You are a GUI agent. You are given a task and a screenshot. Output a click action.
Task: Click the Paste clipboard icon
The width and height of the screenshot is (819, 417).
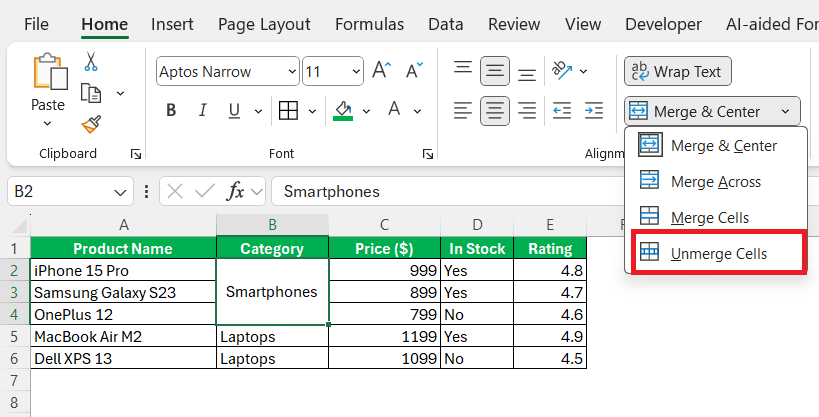click(x=50, y=72)
